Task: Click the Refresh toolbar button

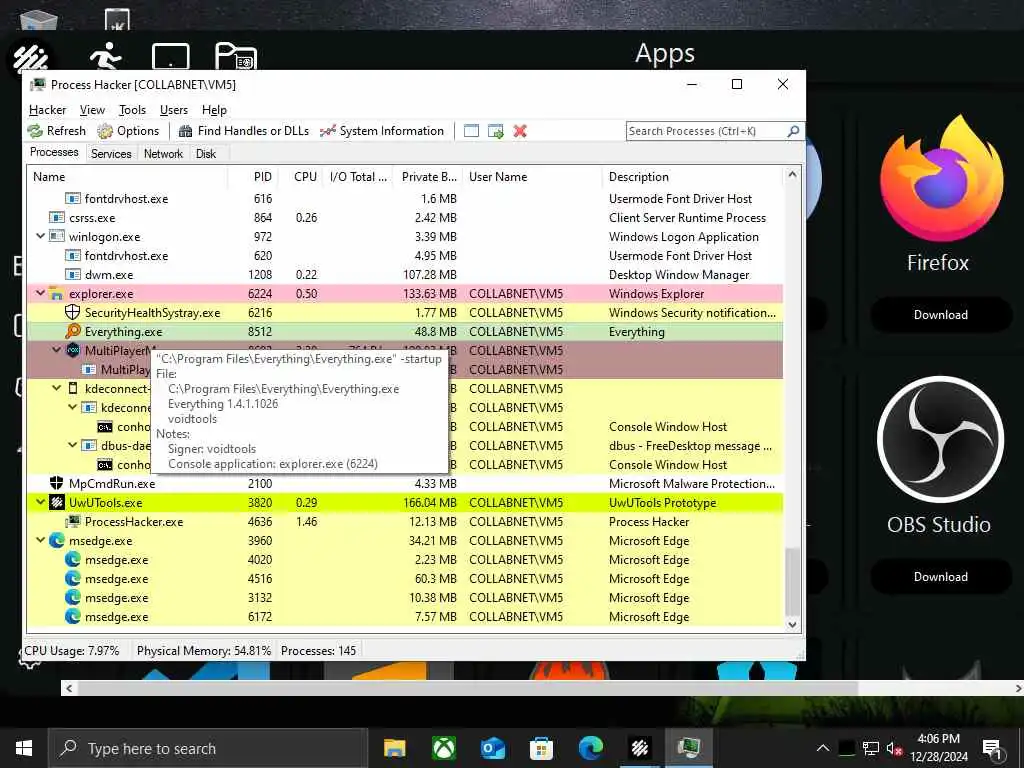Action: click(57, 131)
